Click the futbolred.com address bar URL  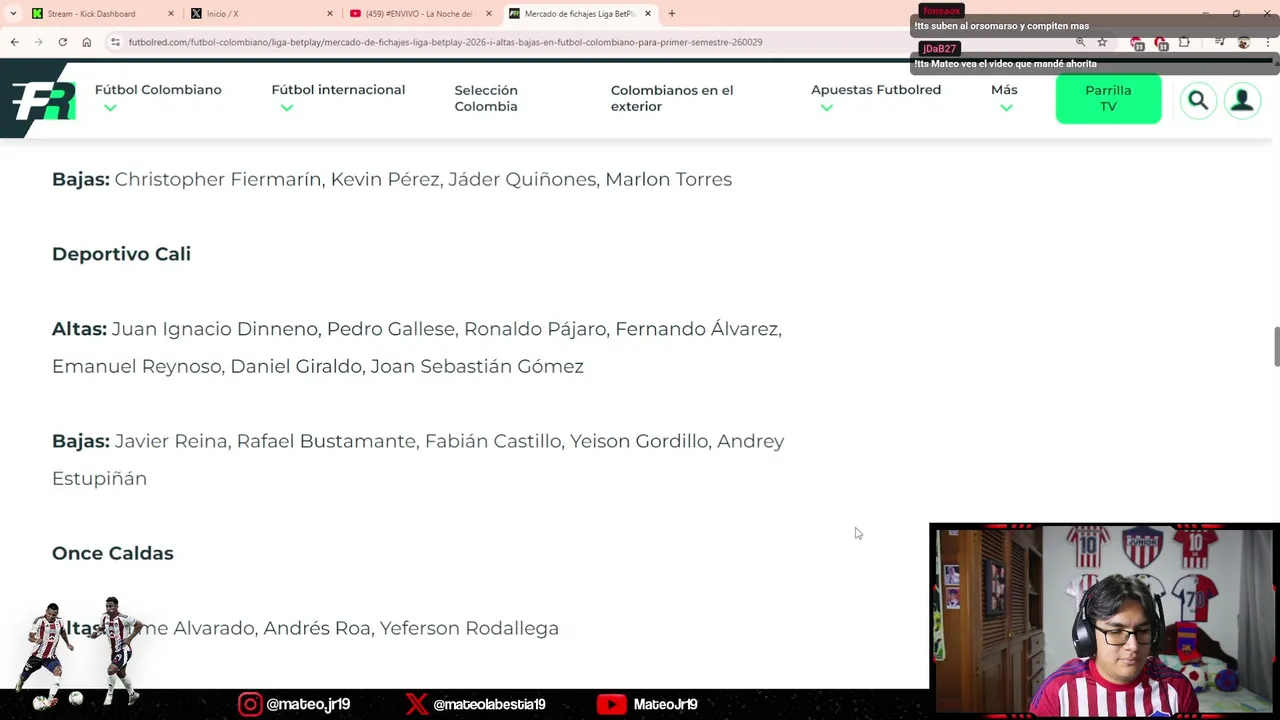(445, 42)
